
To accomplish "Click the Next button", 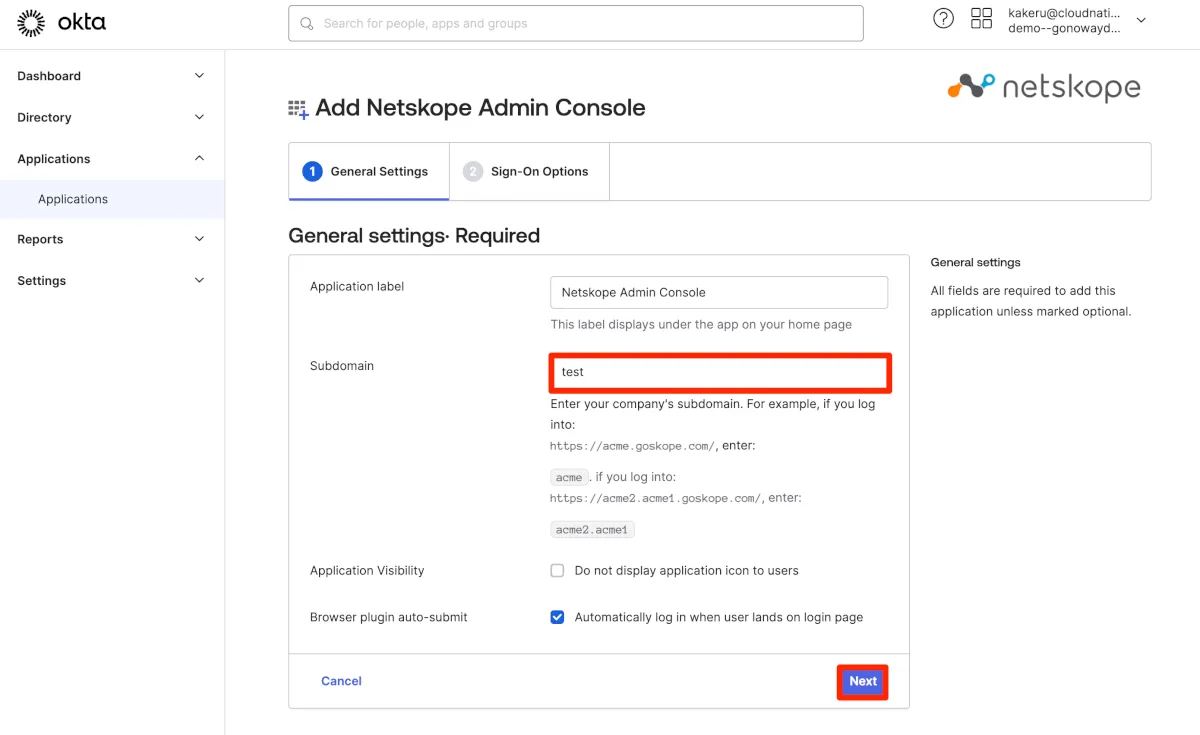I will pyautogui.click(x=862, y=681).
